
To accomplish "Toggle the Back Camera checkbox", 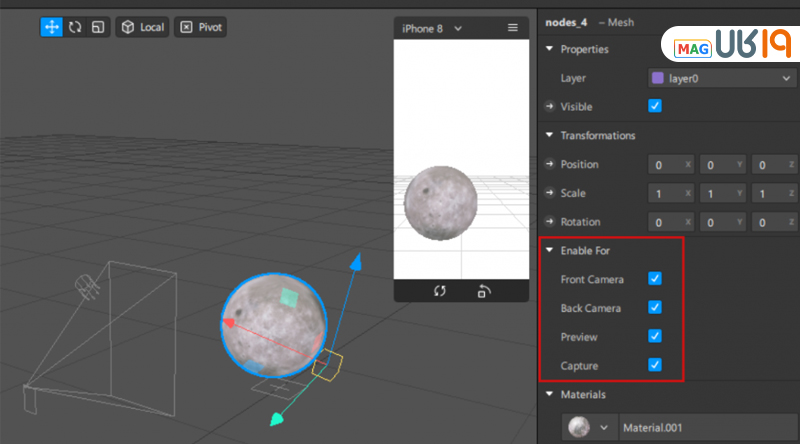I will coord(655,307).
